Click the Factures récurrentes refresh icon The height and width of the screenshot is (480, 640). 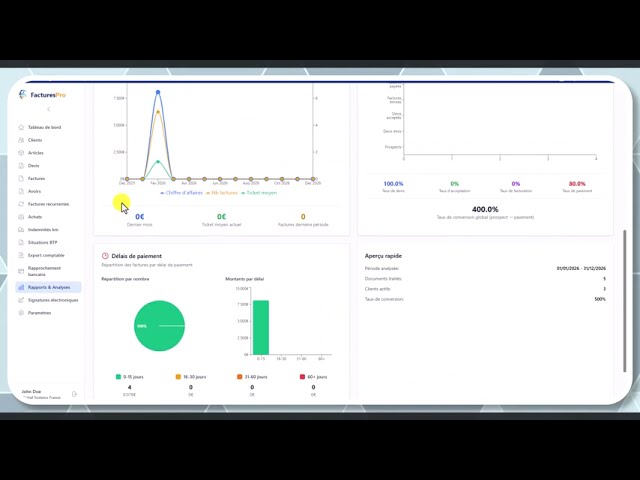click(x=21, y=204)
